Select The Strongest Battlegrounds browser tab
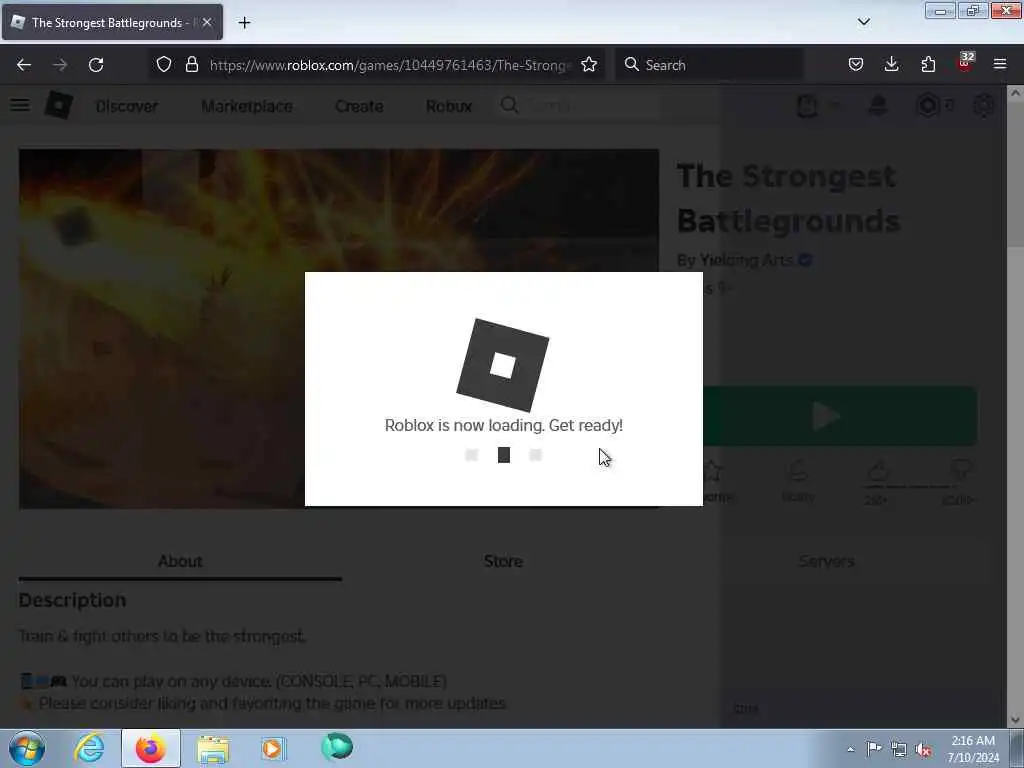 112,23
